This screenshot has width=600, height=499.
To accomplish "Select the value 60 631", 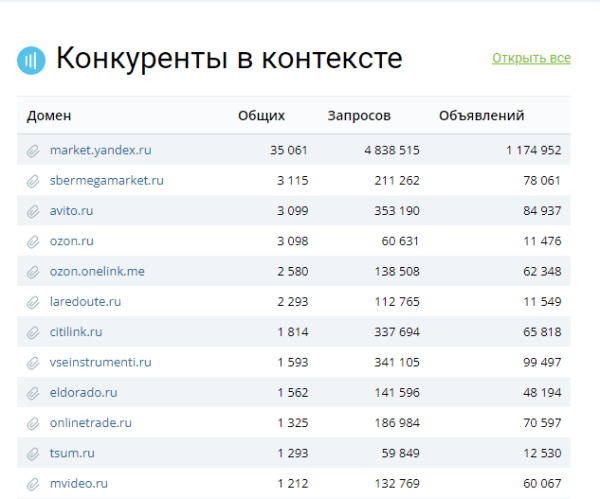I will 400,241.
